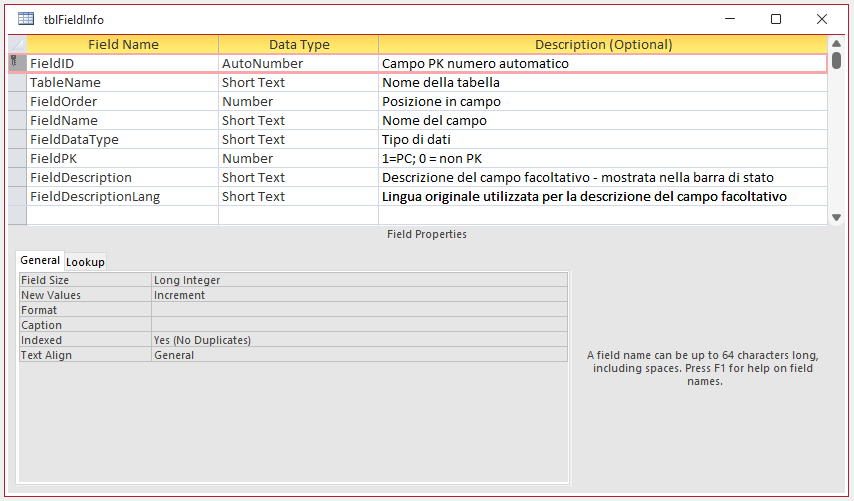Click the Field Name column header
The width and height of the screenshot is (854, 501).
point(123,44)
